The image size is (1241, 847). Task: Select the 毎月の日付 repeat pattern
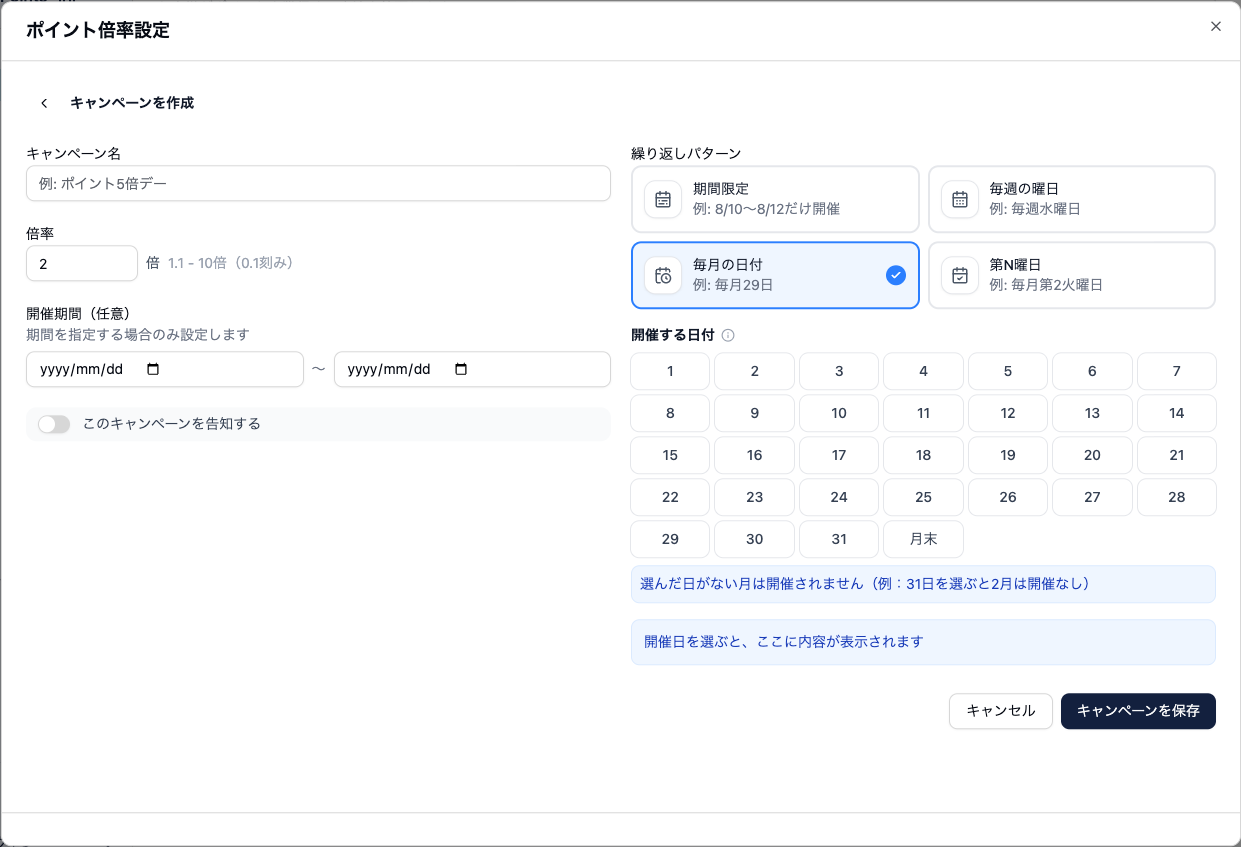tap(775, 275)
